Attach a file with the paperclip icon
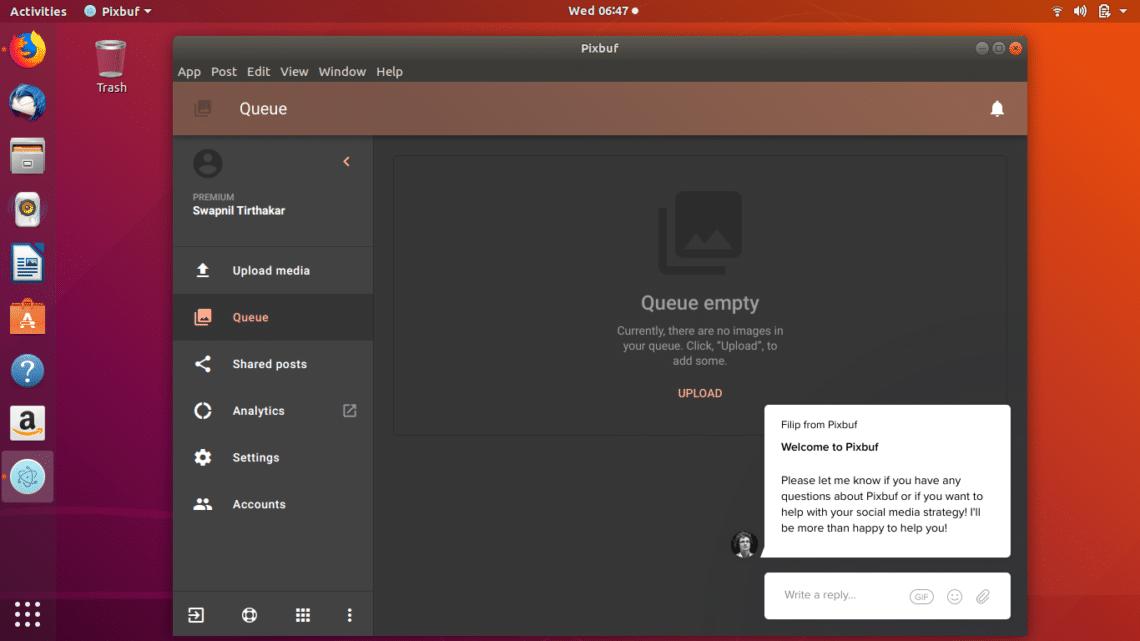1140x641 pixels. tap(982, 595)
